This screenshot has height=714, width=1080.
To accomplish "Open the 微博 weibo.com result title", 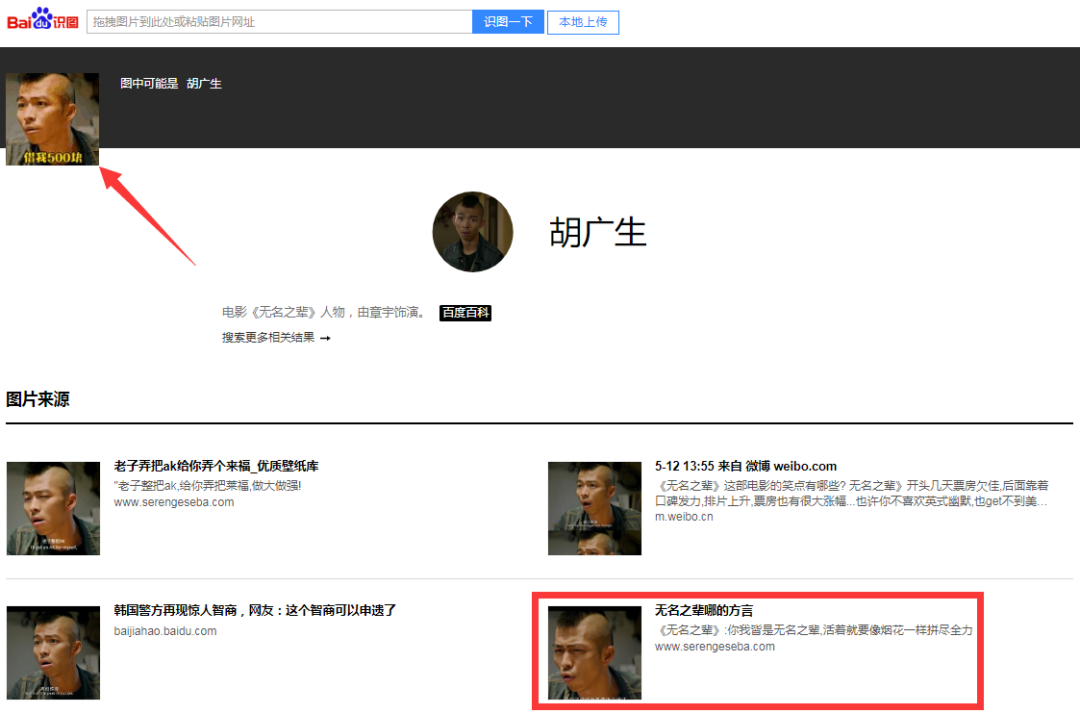I will click(745, 466).
